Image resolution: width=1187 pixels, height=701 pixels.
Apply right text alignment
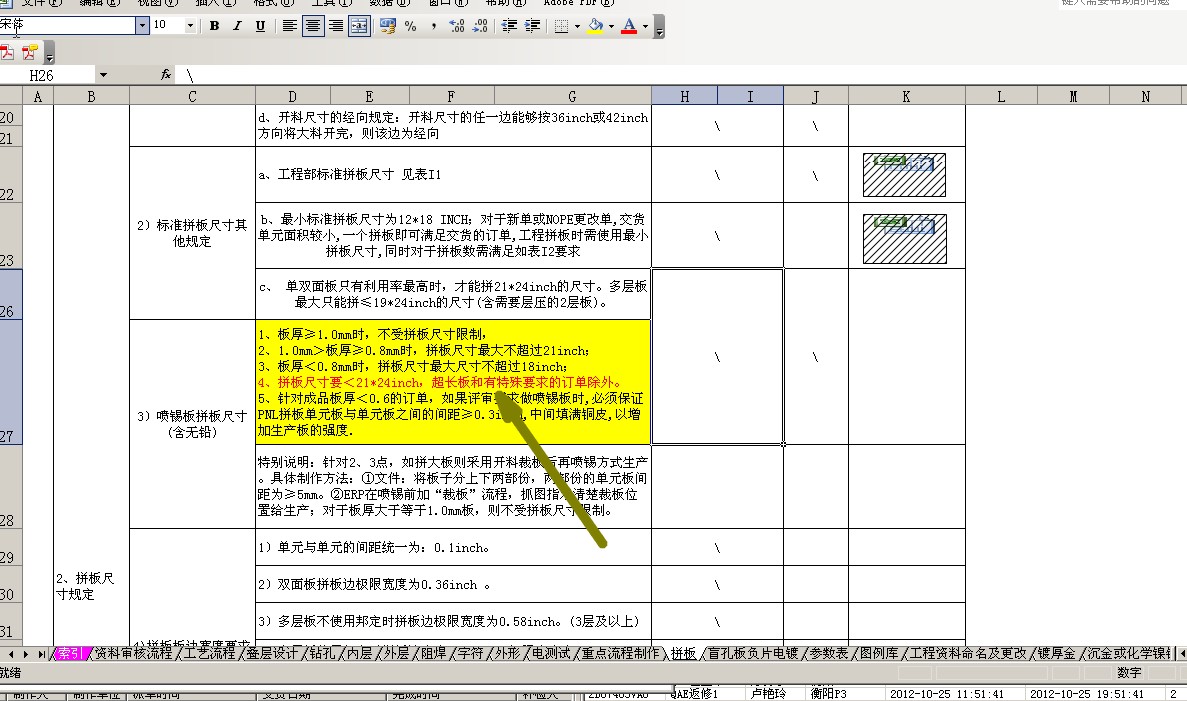tap(335, 26)
